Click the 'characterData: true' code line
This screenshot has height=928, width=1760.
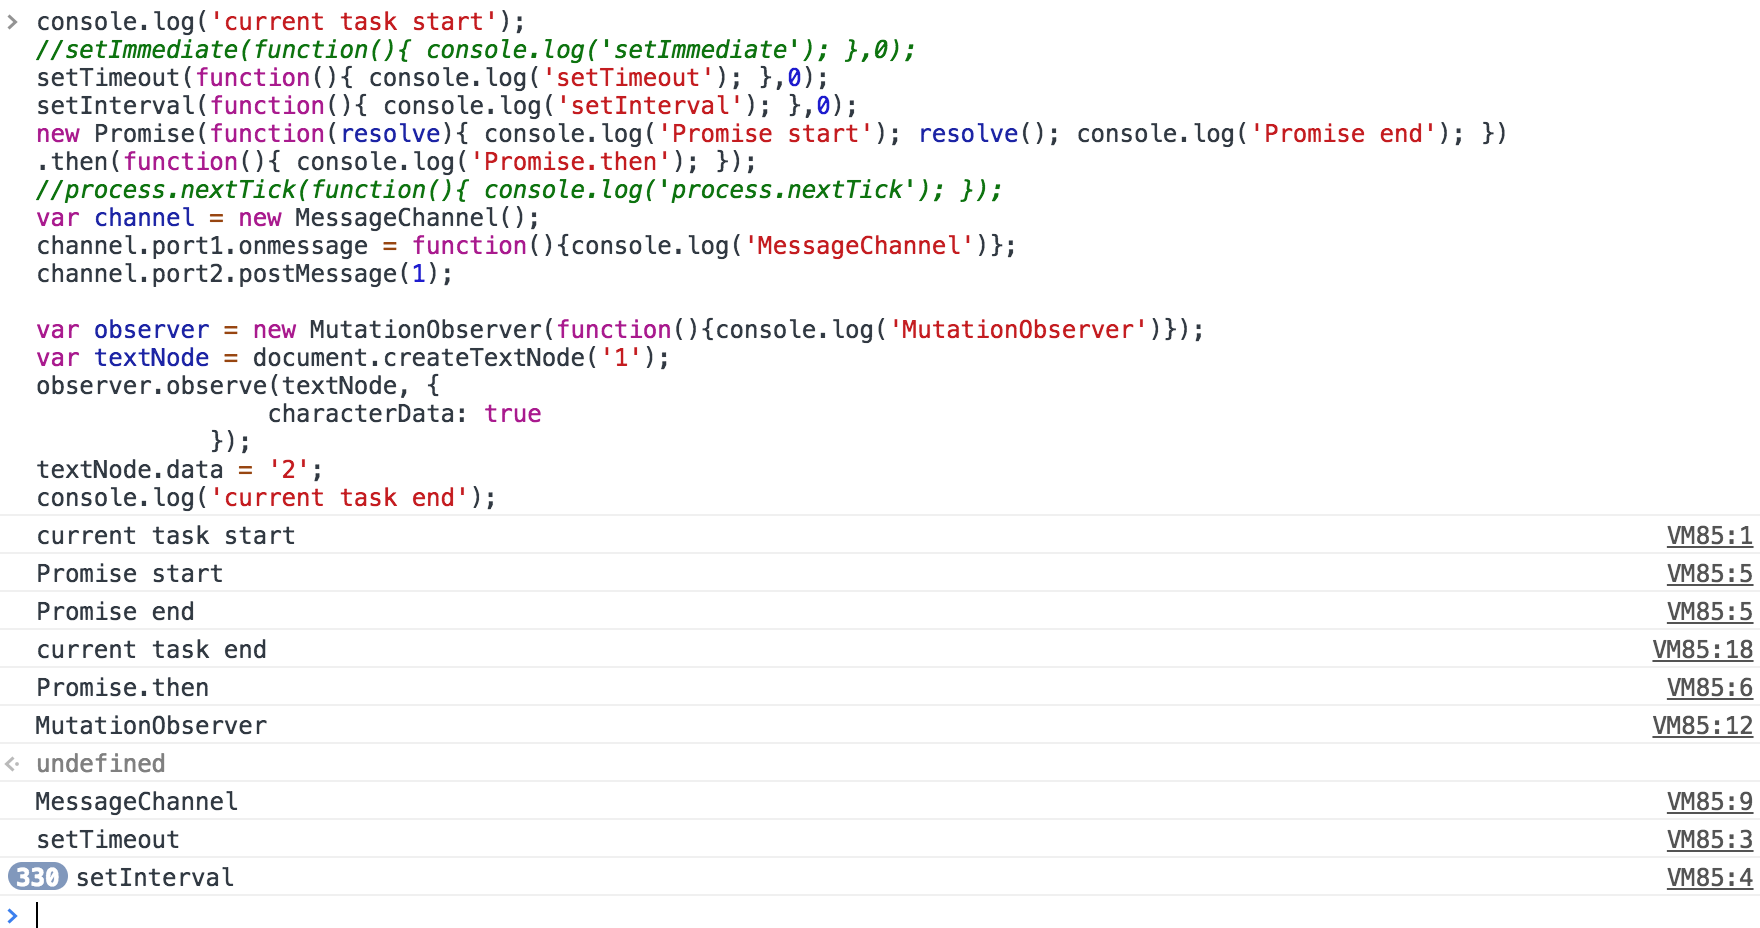404,414
